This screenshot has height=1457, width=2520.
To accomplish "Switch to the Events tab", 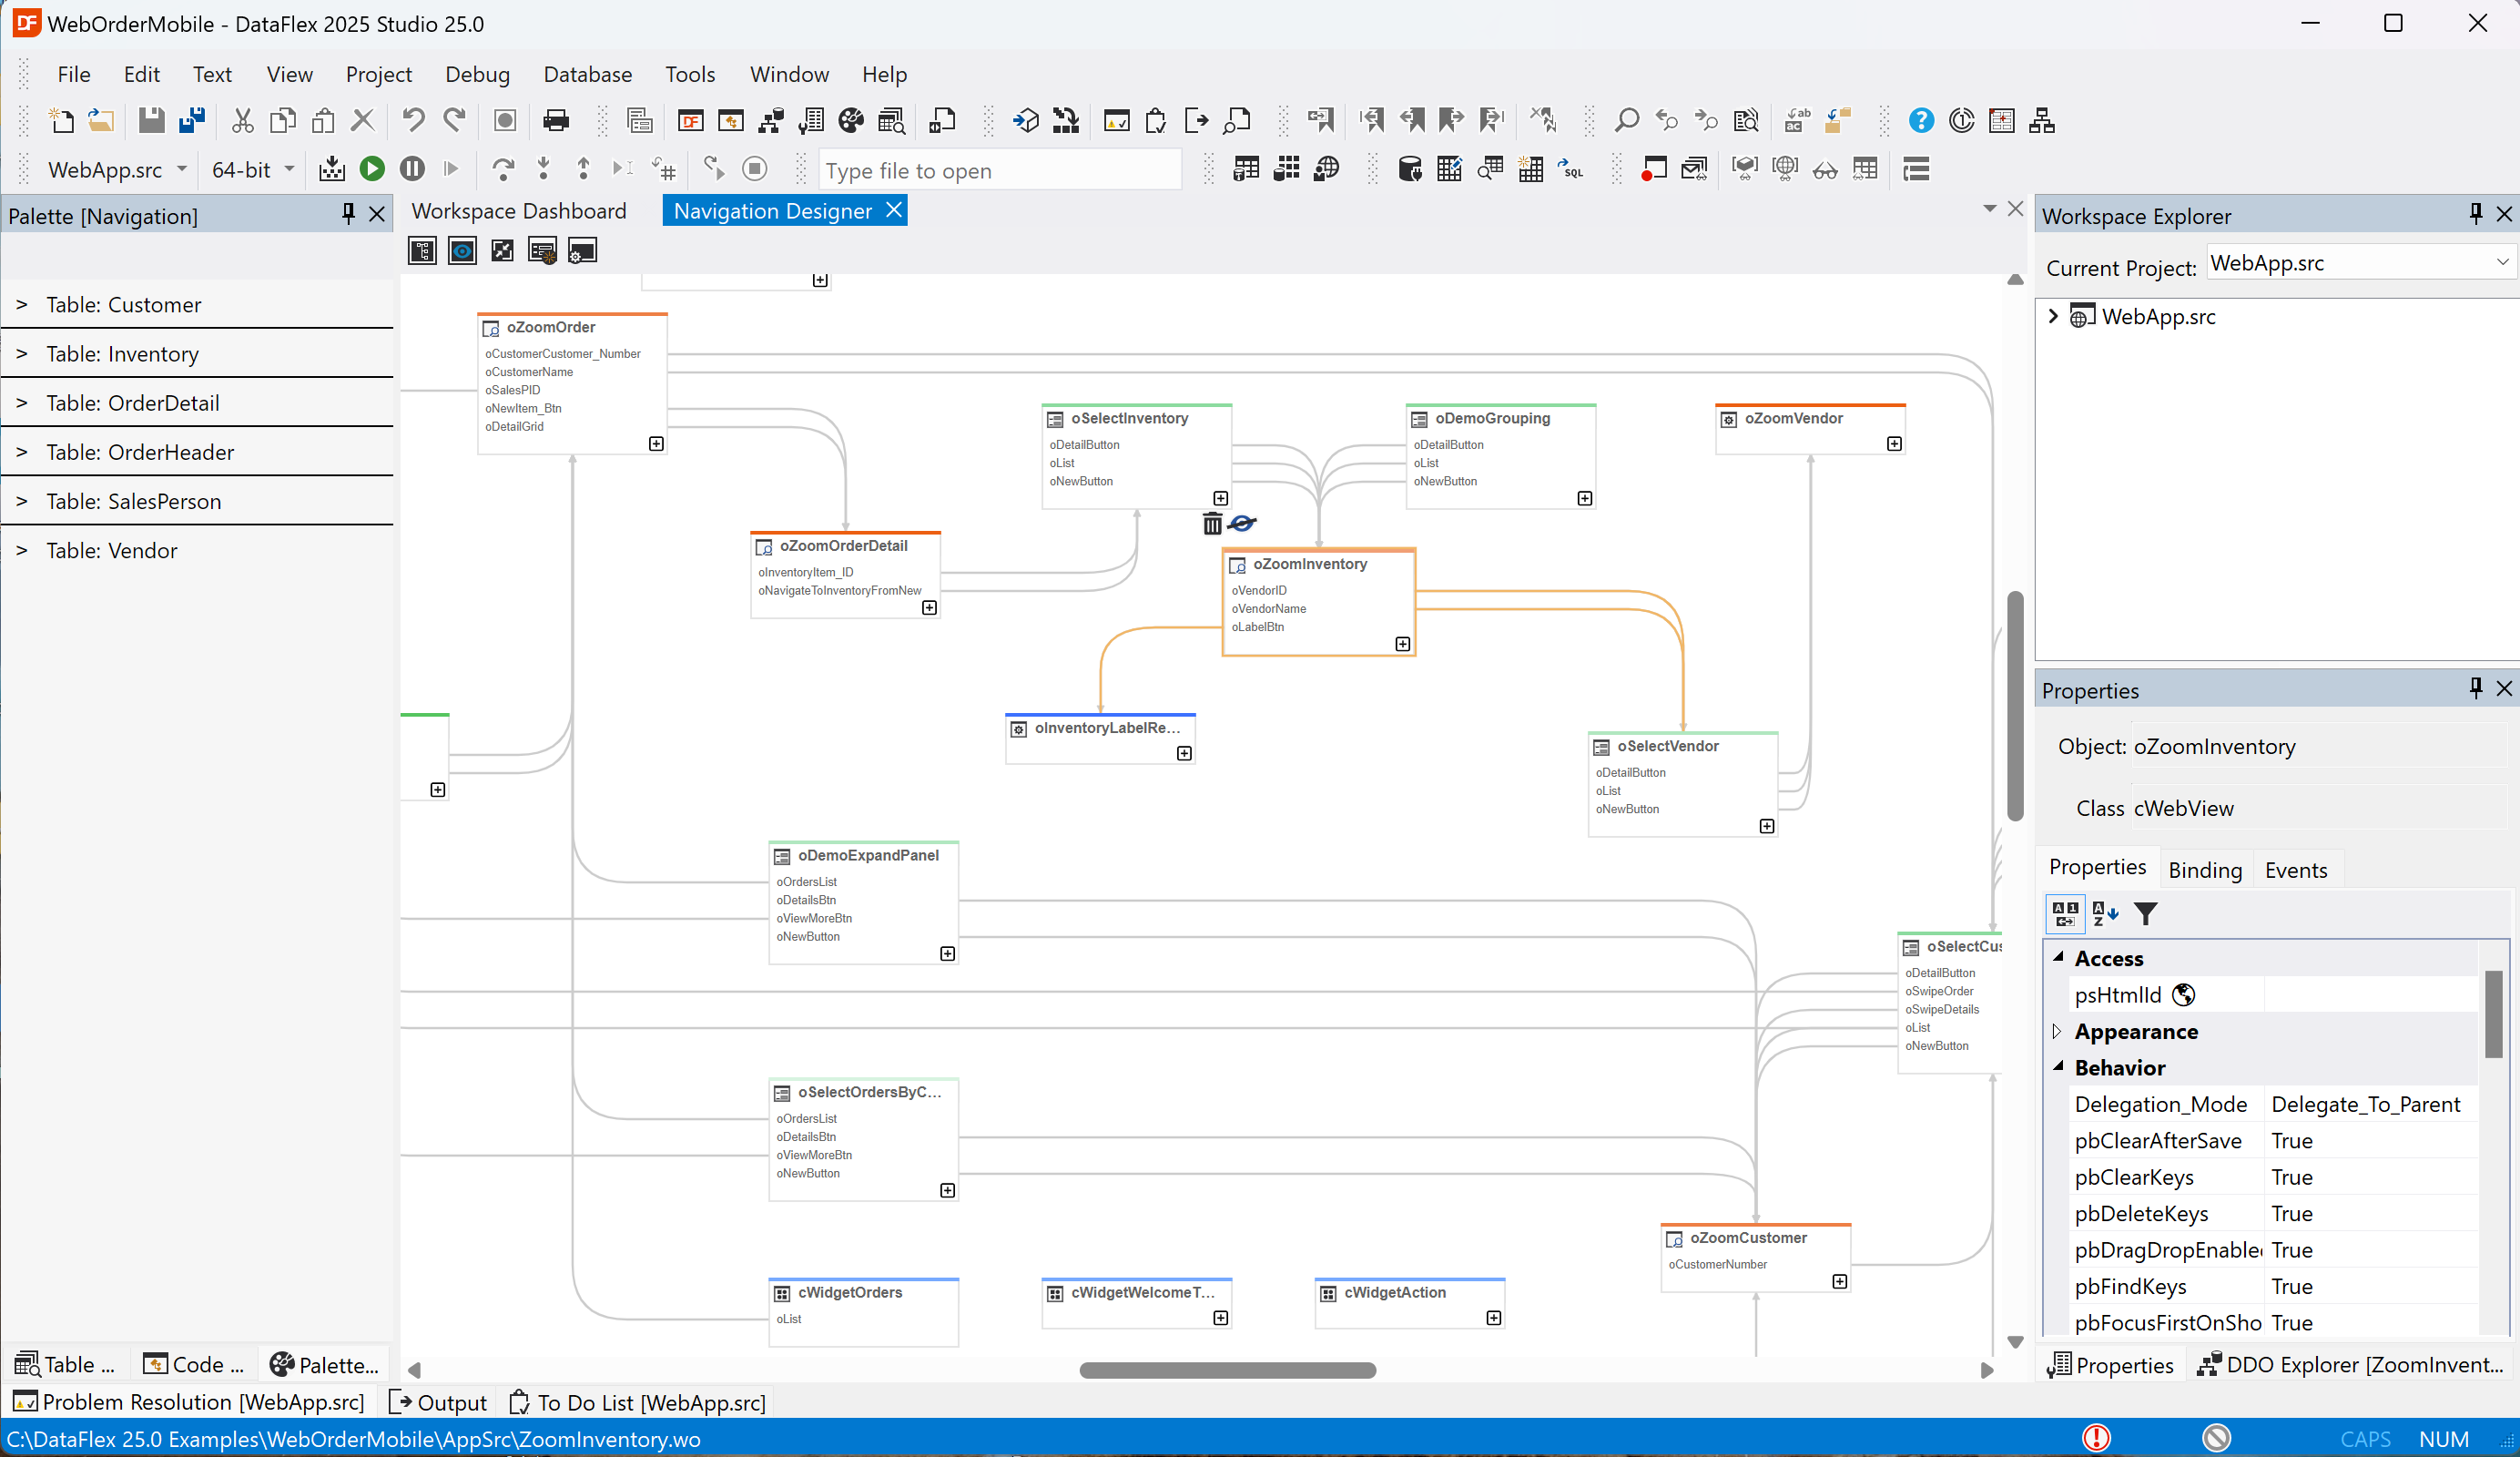I will point(2295,870).
